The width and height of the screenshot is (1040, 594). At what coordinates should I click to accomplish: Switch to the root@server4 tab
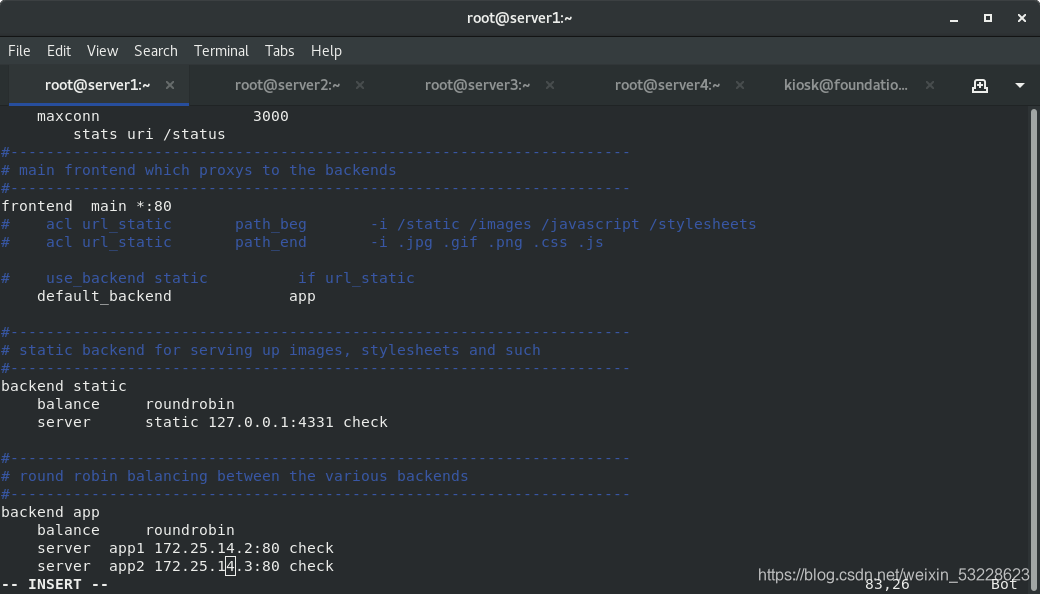click(x=667, y=85)
